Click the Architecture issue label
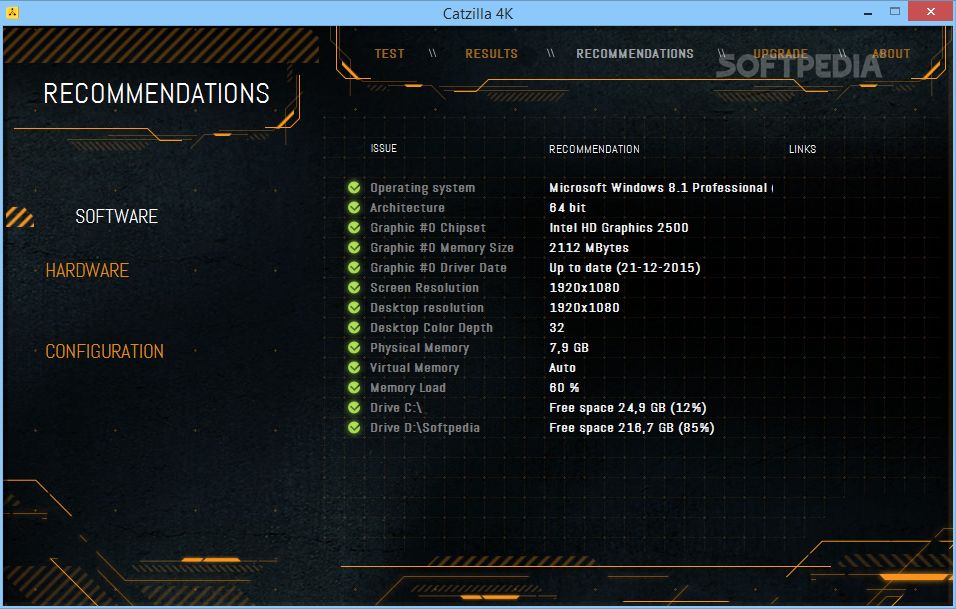Image resolution: width=956 pixels, height=609 pixels. (x=407, y=207)
